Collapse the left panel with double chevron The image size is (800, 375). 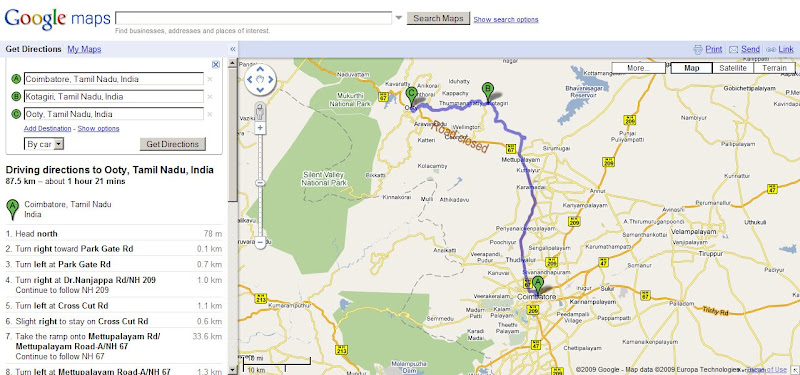[233, 49]
